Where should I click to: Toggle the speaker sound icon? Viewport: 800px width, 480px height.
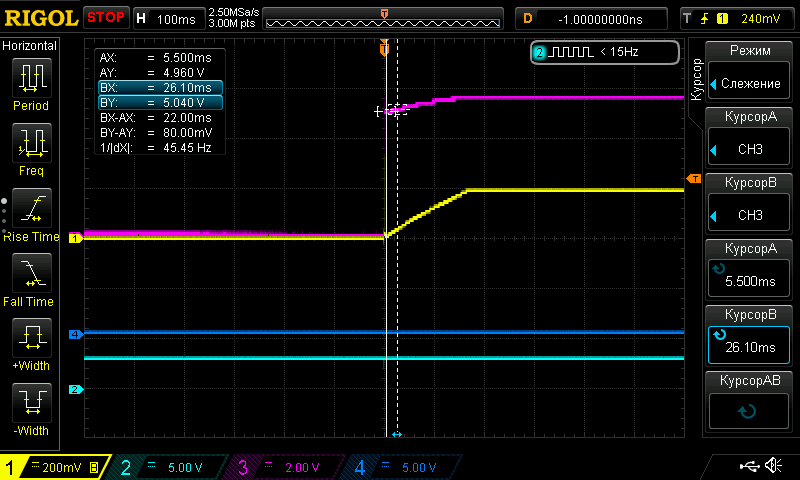pyautogui.click(x=773, y=467)
